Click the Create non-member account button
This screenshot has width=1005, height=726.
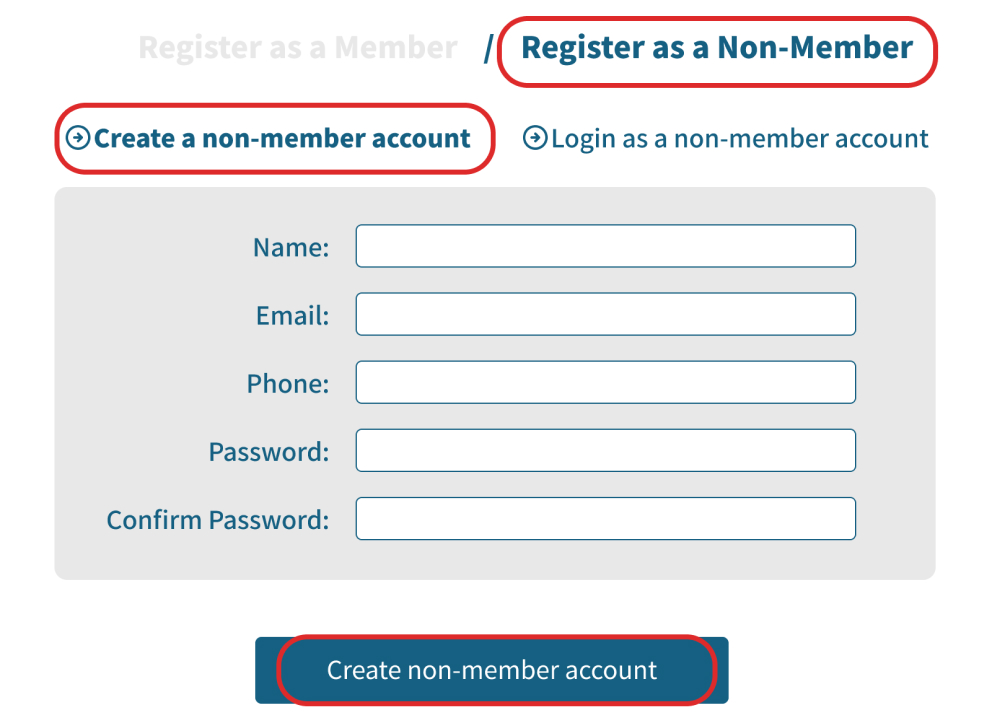(492, 670)
